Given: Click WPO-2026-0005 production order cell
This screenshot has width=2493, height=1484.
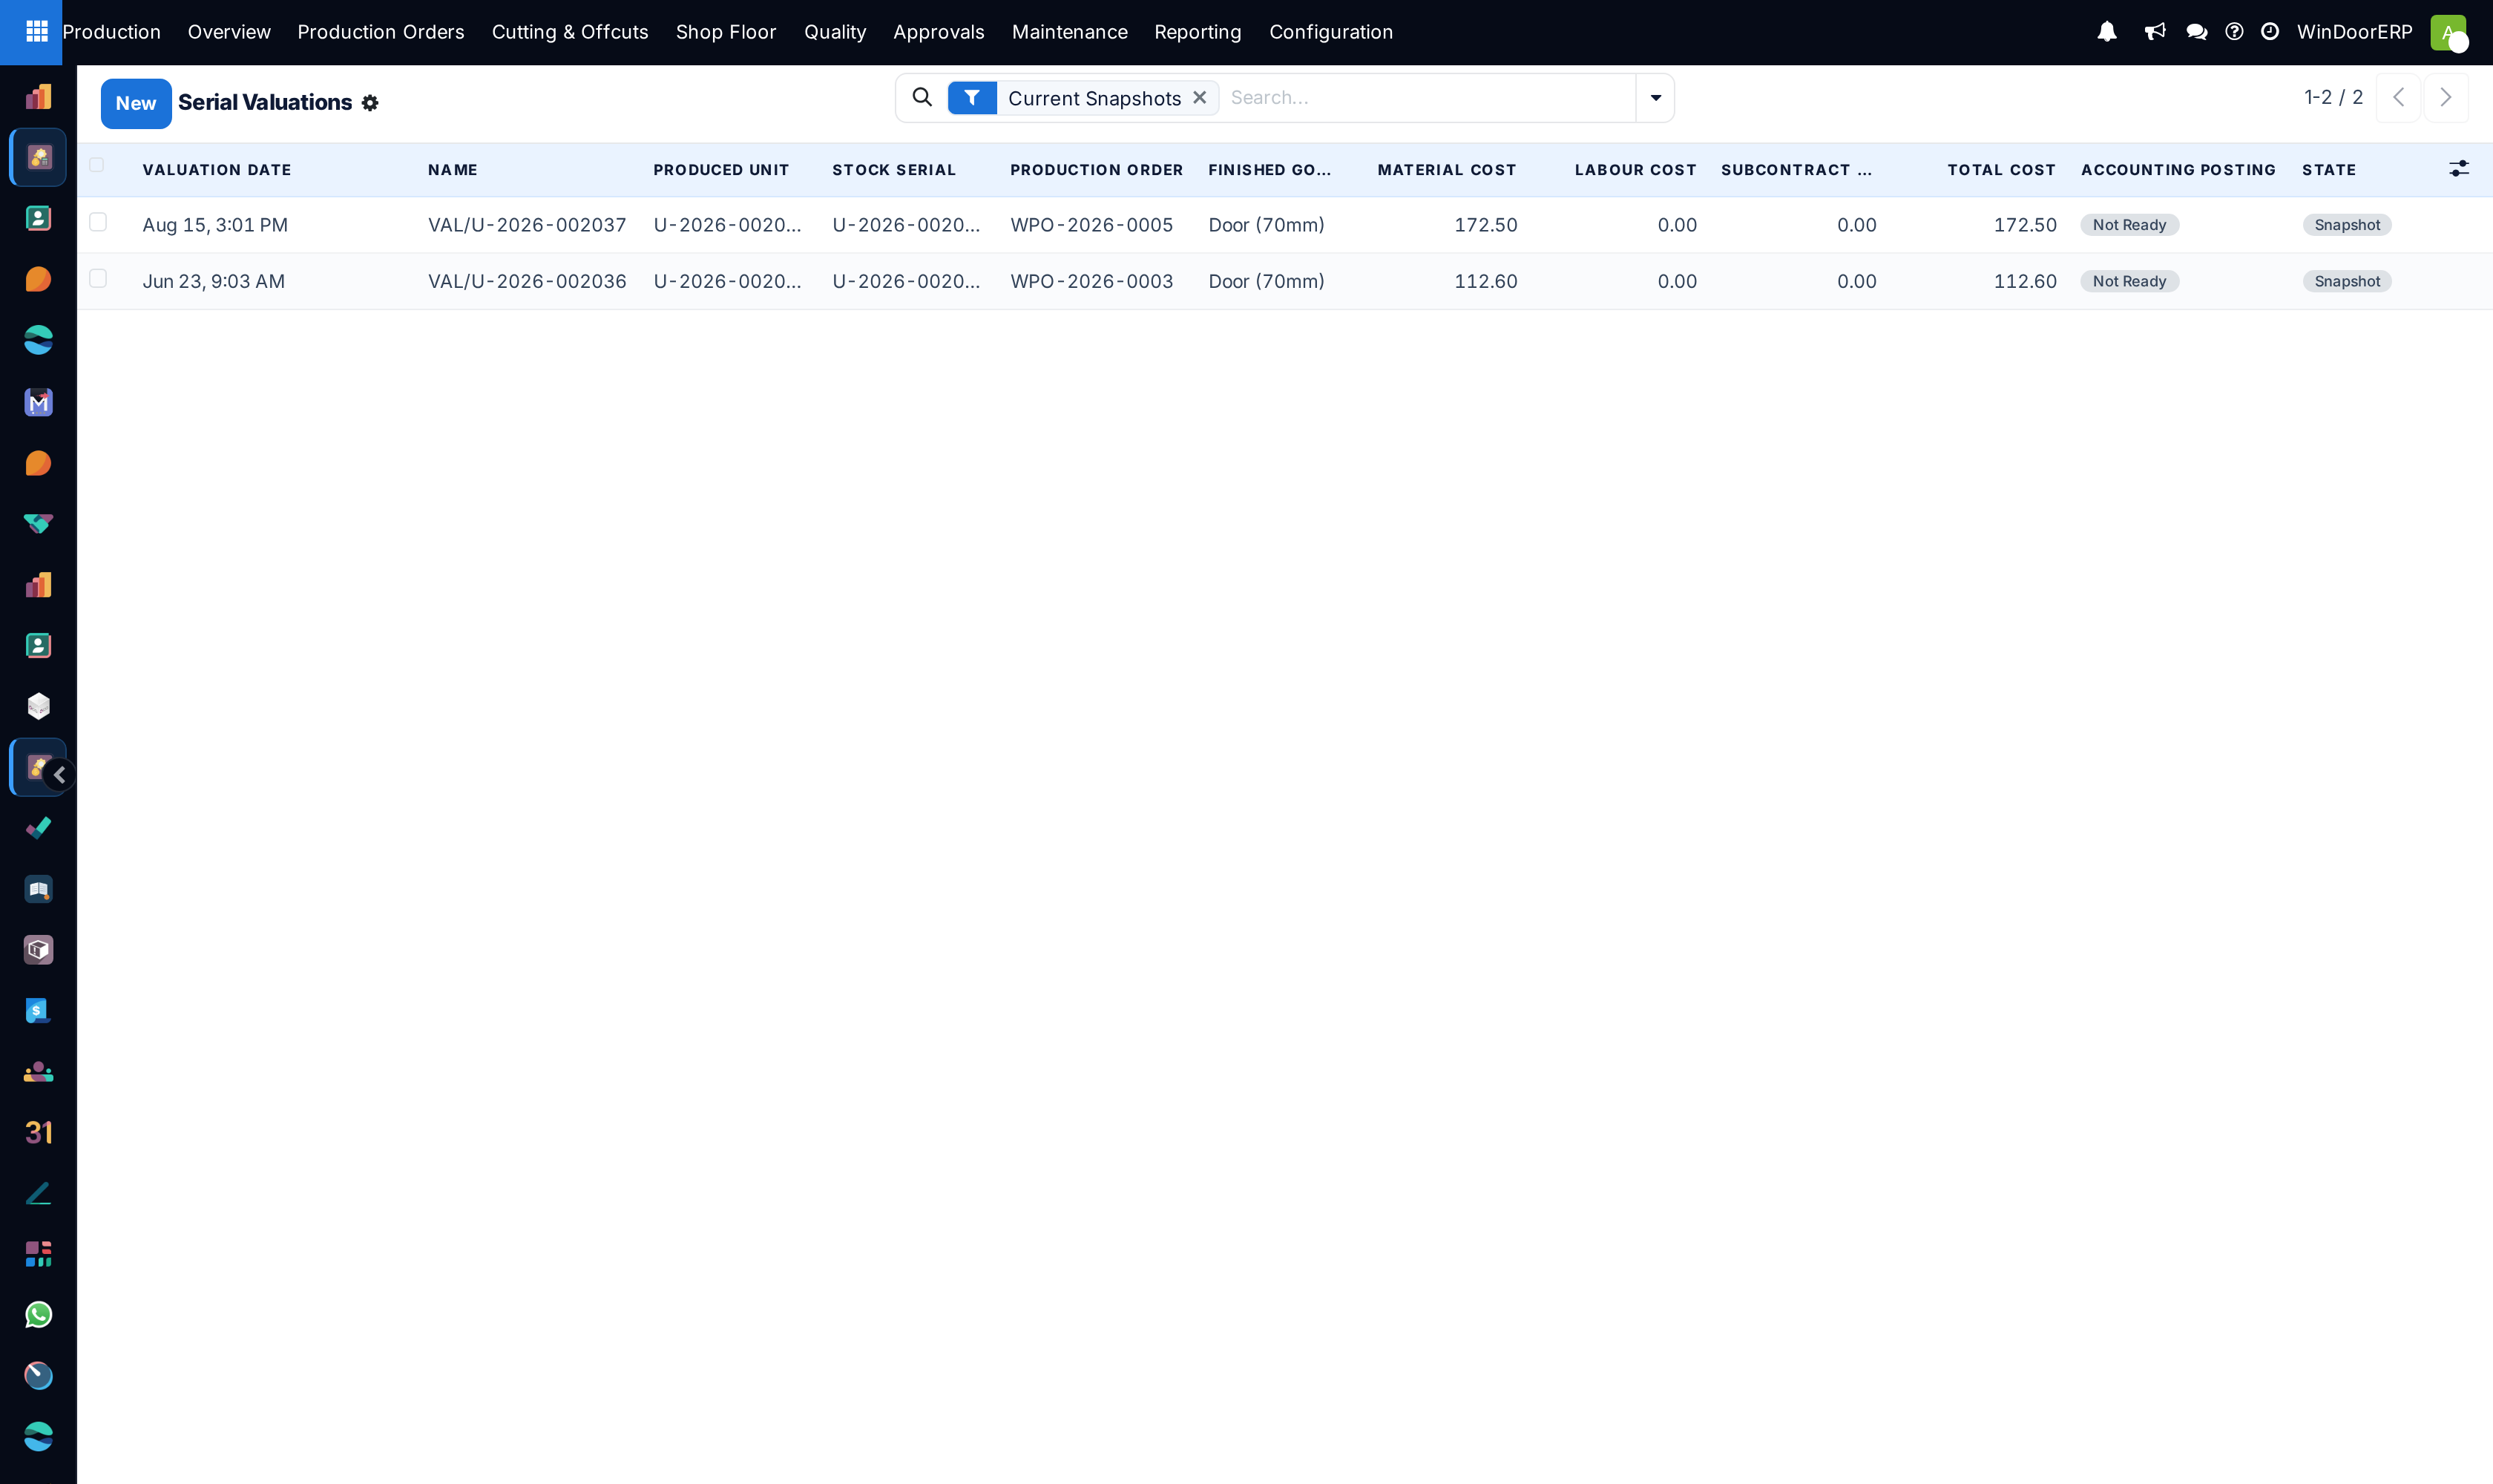Looking at the screenshot, I should [x=1092, y=225].
